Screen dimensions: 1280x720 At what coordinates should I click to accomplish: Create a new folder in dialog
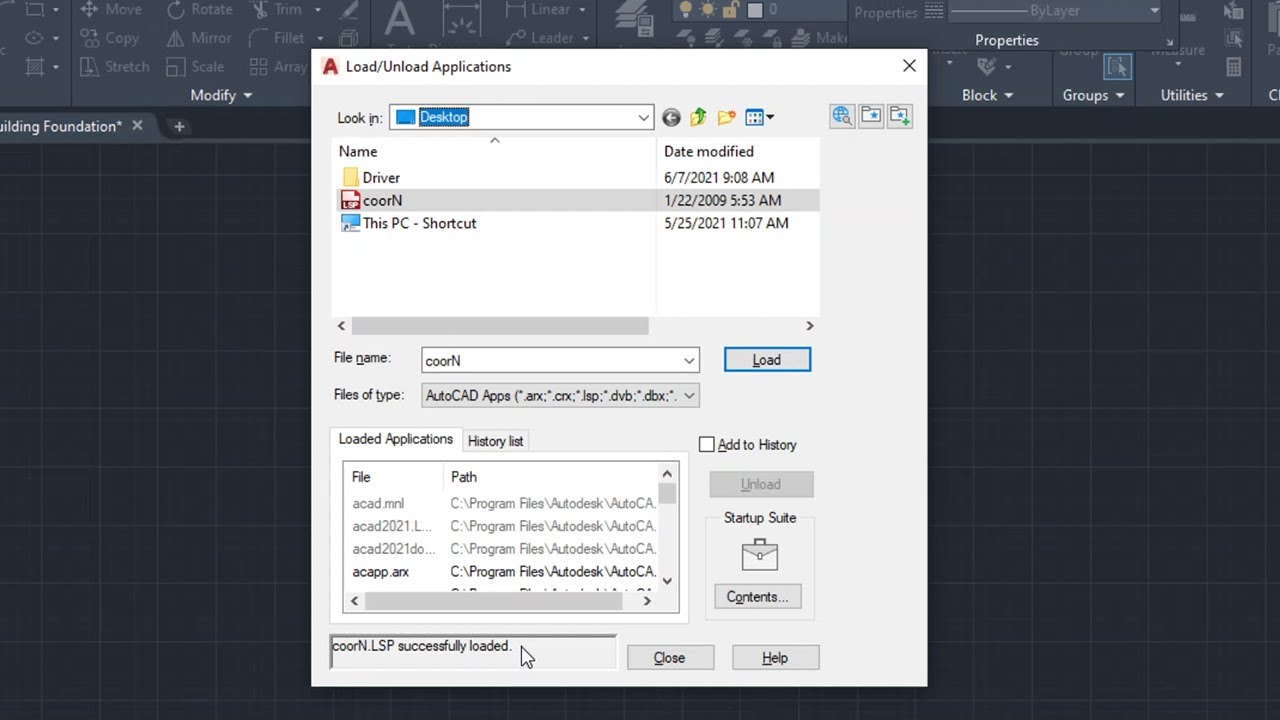click(x=726, y=117)
